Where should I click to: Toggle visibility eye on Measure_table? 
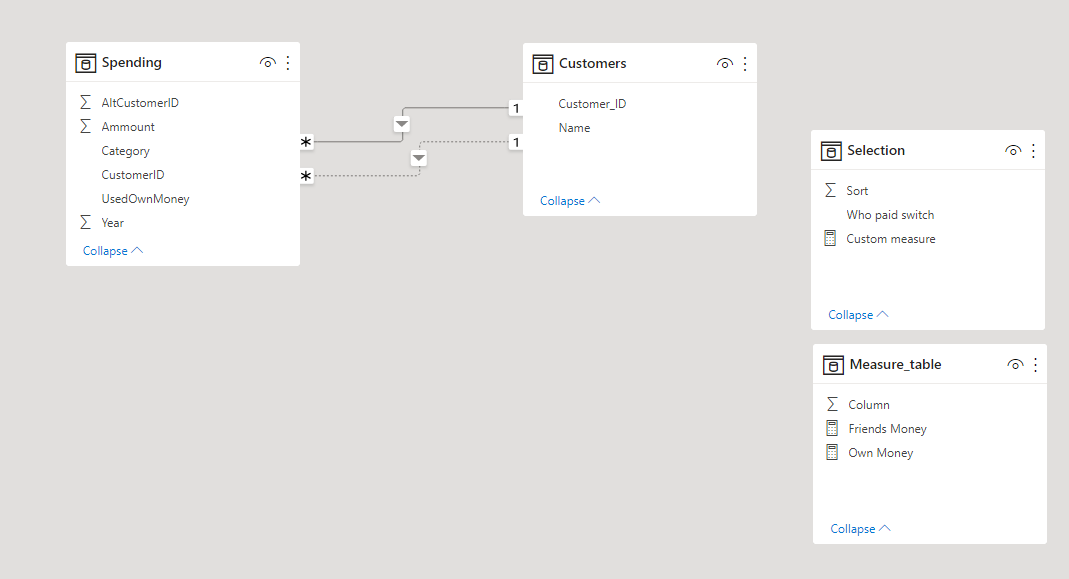tap(1015, 365)
